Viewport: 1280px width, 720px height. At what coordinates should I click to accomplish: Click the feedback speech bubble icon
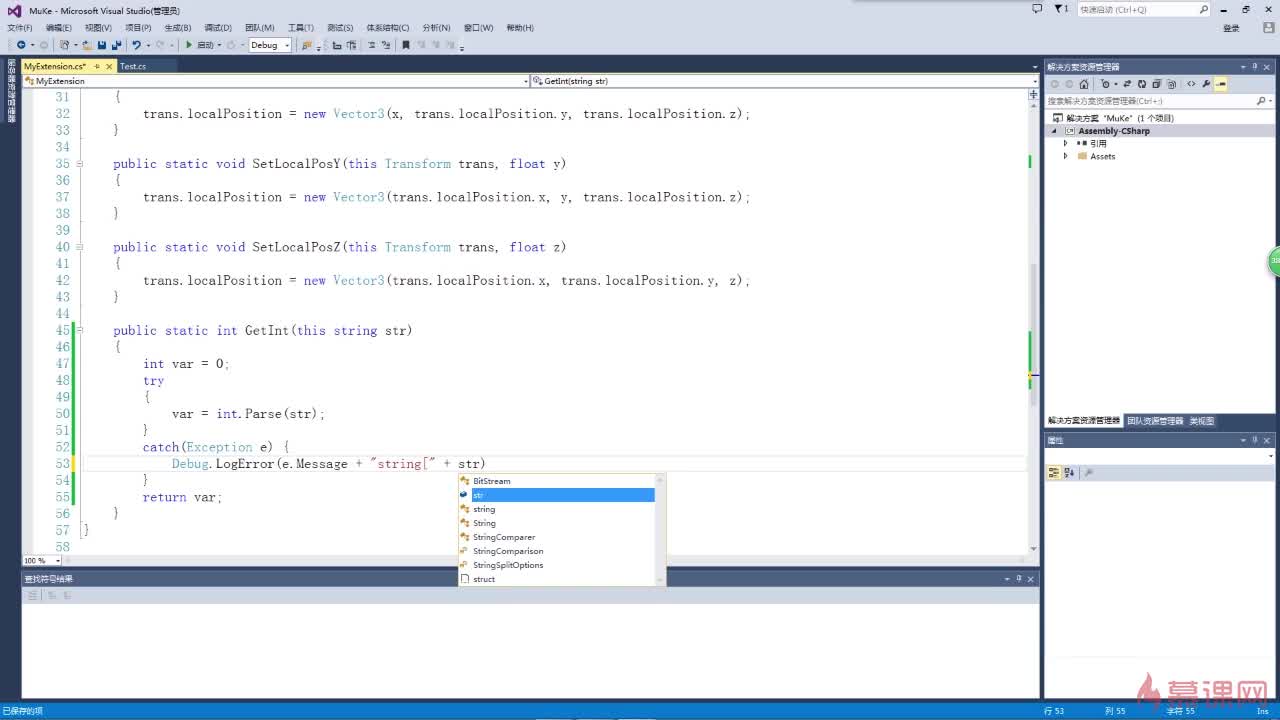point(1037,9)
